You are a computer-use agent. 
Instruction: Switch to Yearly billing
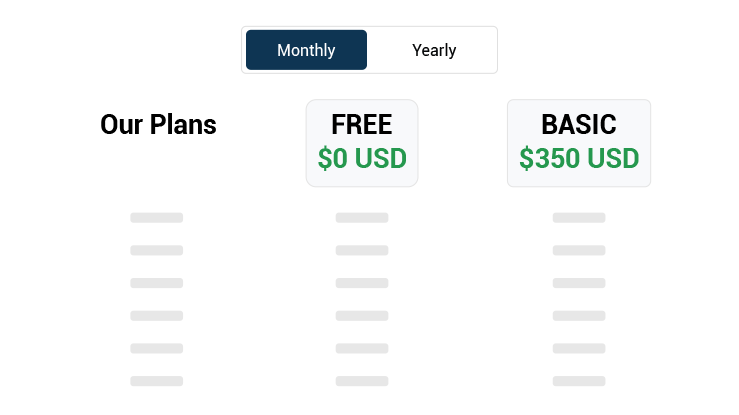(x=434, y=50)
